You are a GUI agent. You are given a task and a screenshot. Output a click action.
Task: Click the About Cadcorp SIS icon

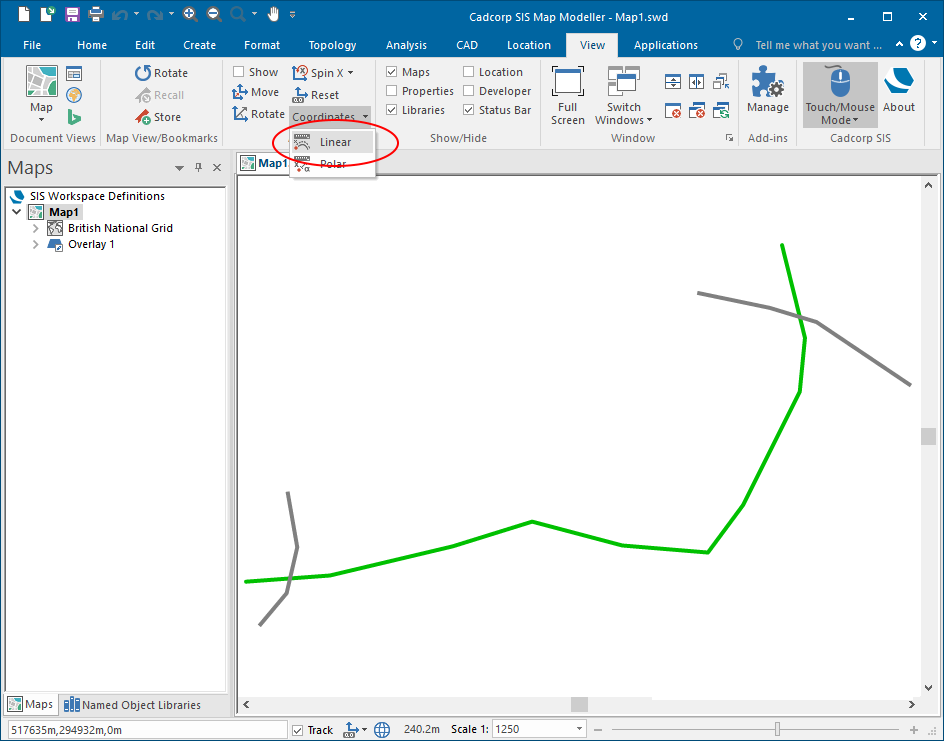coord(898,83)
